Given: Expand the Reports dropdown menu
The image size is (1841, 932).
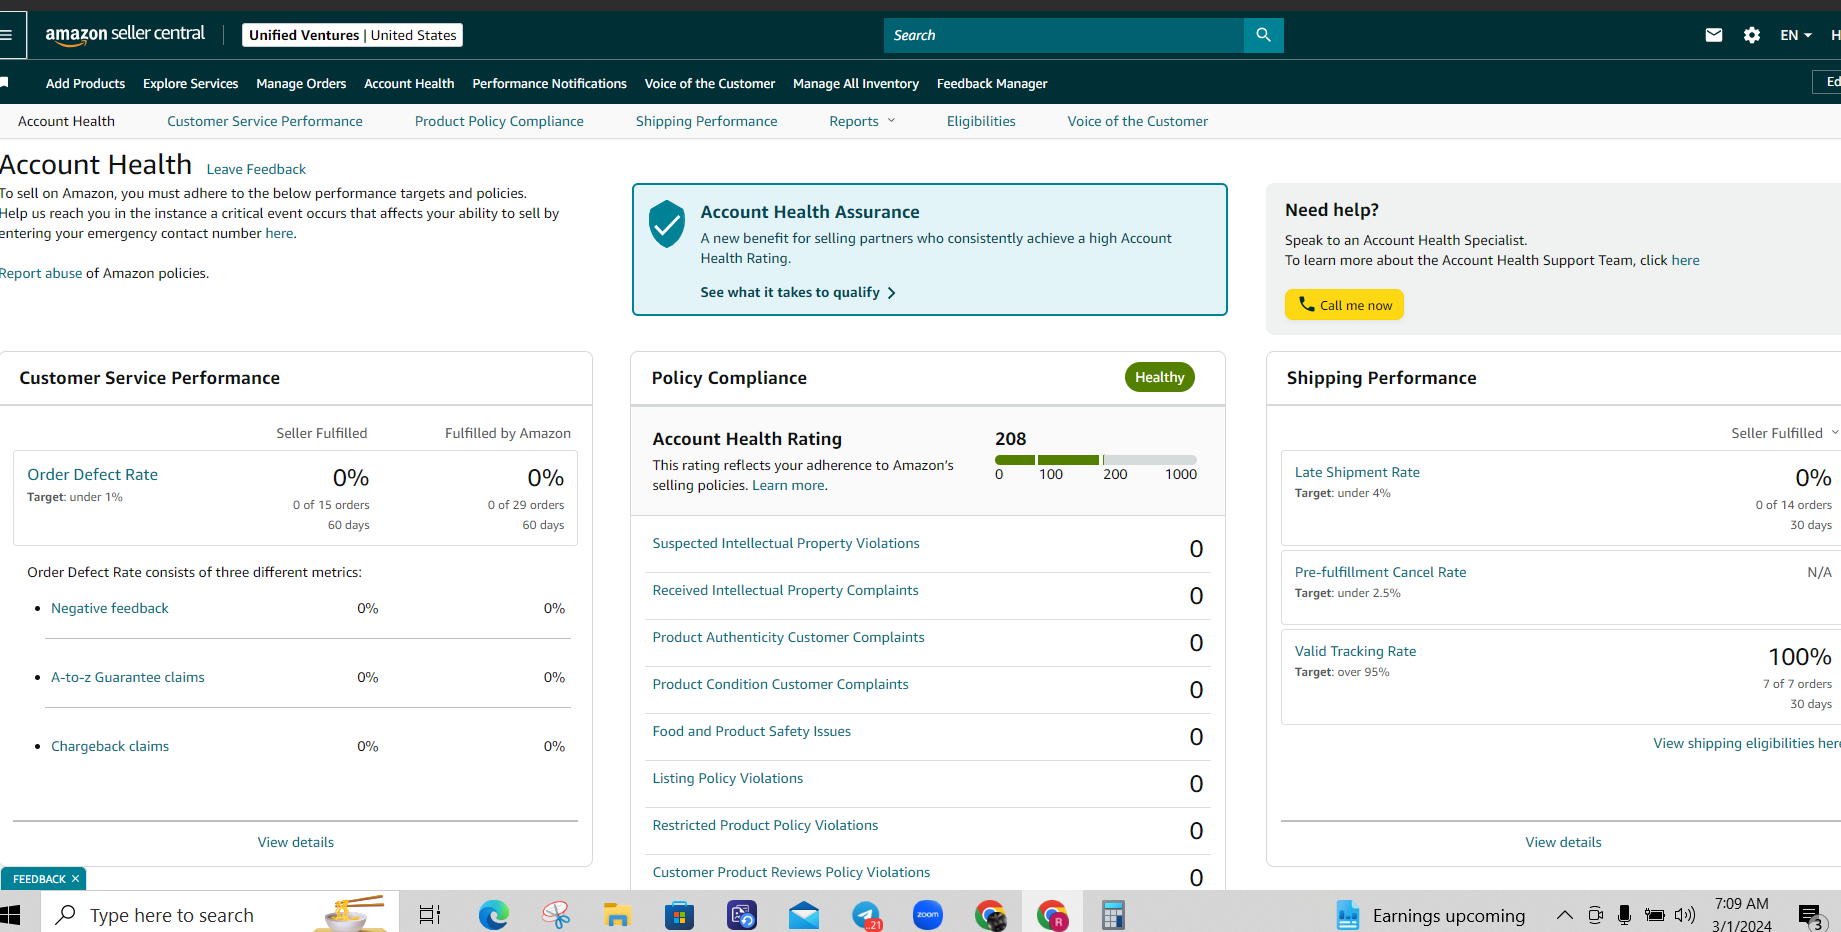Looking at the screenshot, I should tap(862, 121).
